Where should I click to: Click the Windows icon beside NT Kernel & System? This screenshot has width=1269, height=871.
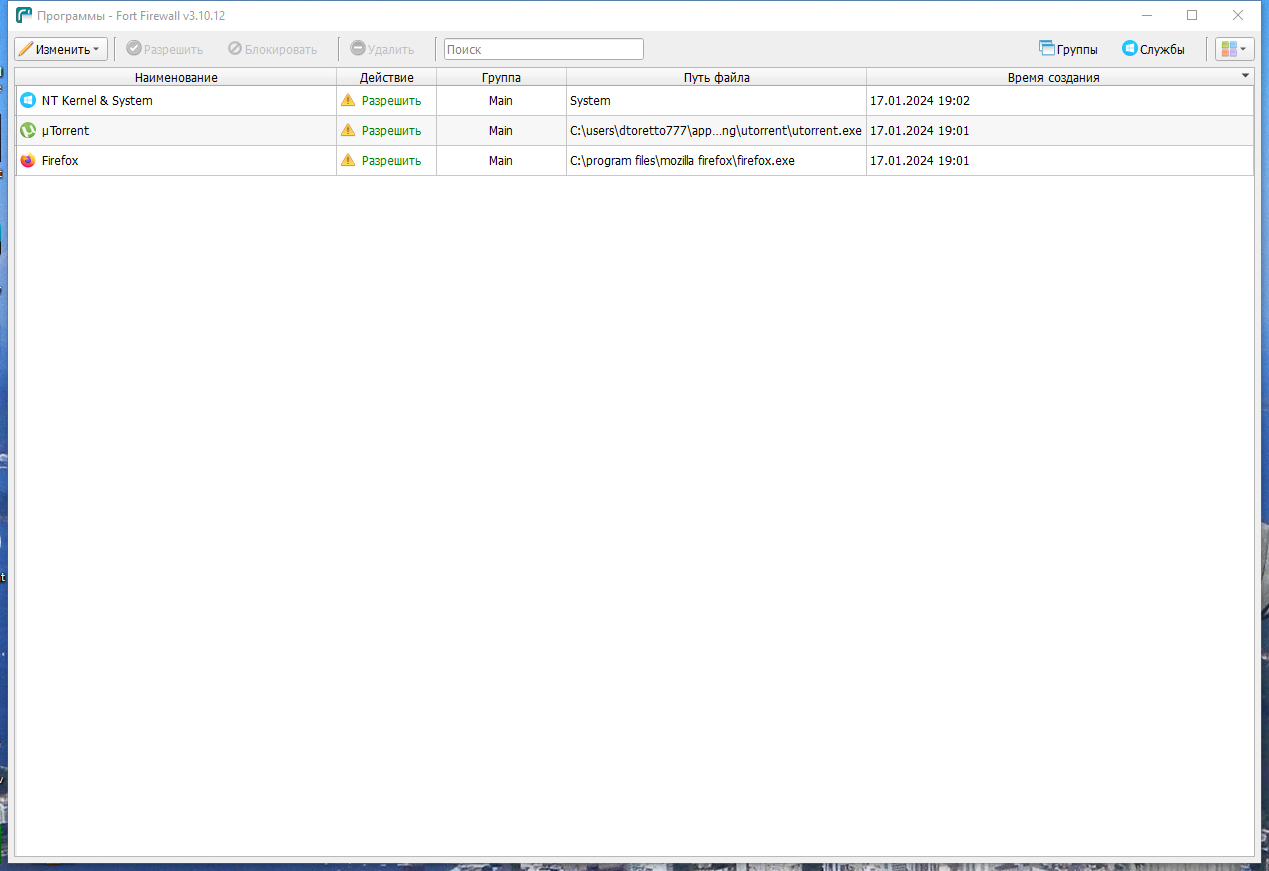[x=28, y=101]
